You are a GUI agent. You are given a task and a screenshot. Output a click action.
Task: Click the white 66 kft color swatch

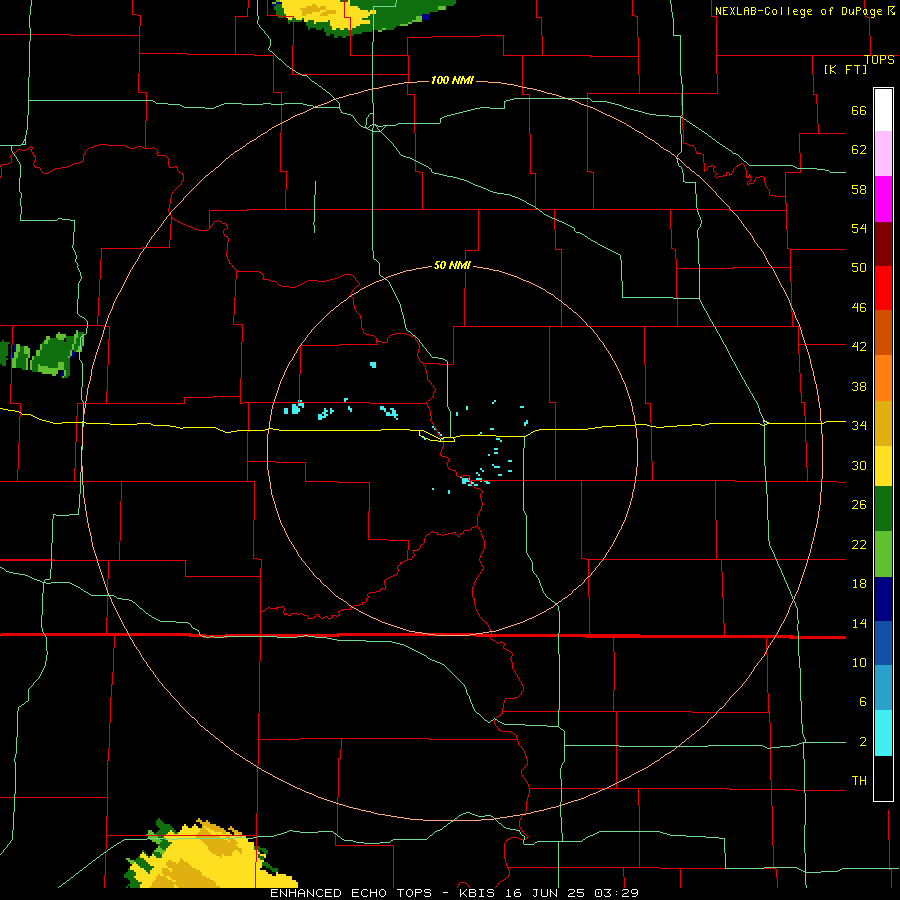click(x=883, y=110)
